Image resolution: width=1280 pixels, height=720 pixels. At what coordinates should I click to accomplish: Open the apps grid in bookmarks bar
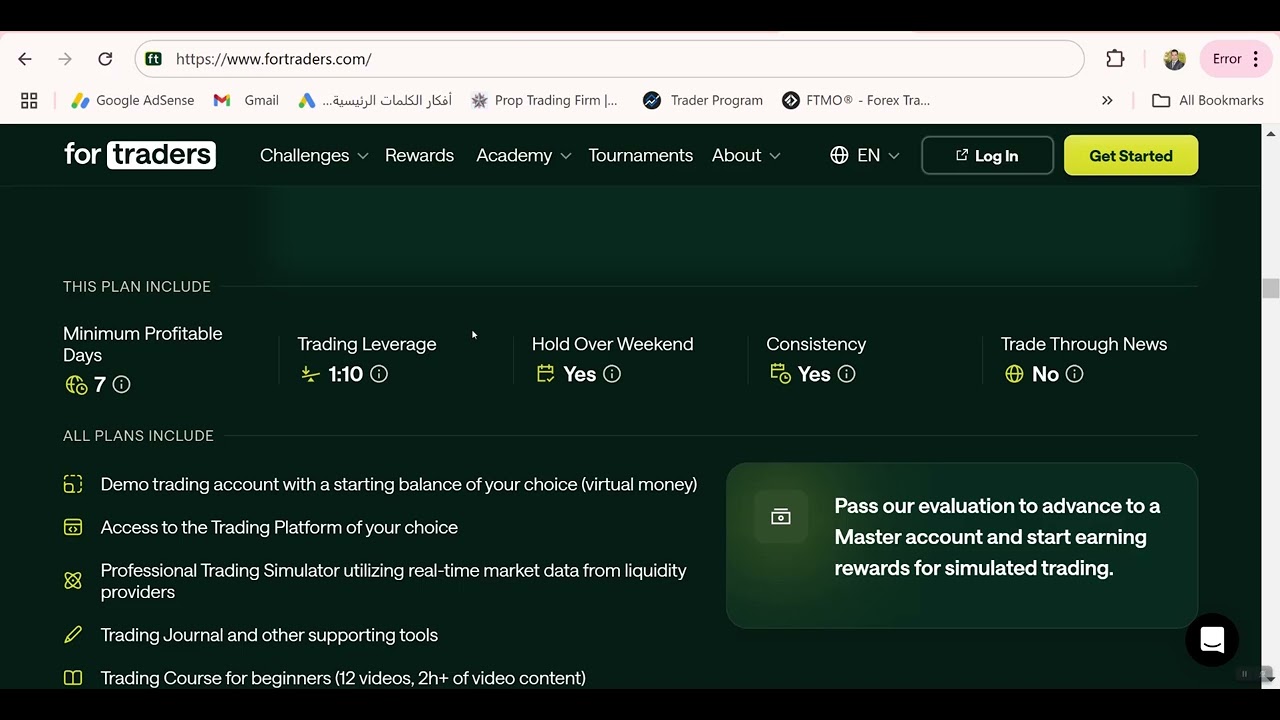tap(29, 100)
